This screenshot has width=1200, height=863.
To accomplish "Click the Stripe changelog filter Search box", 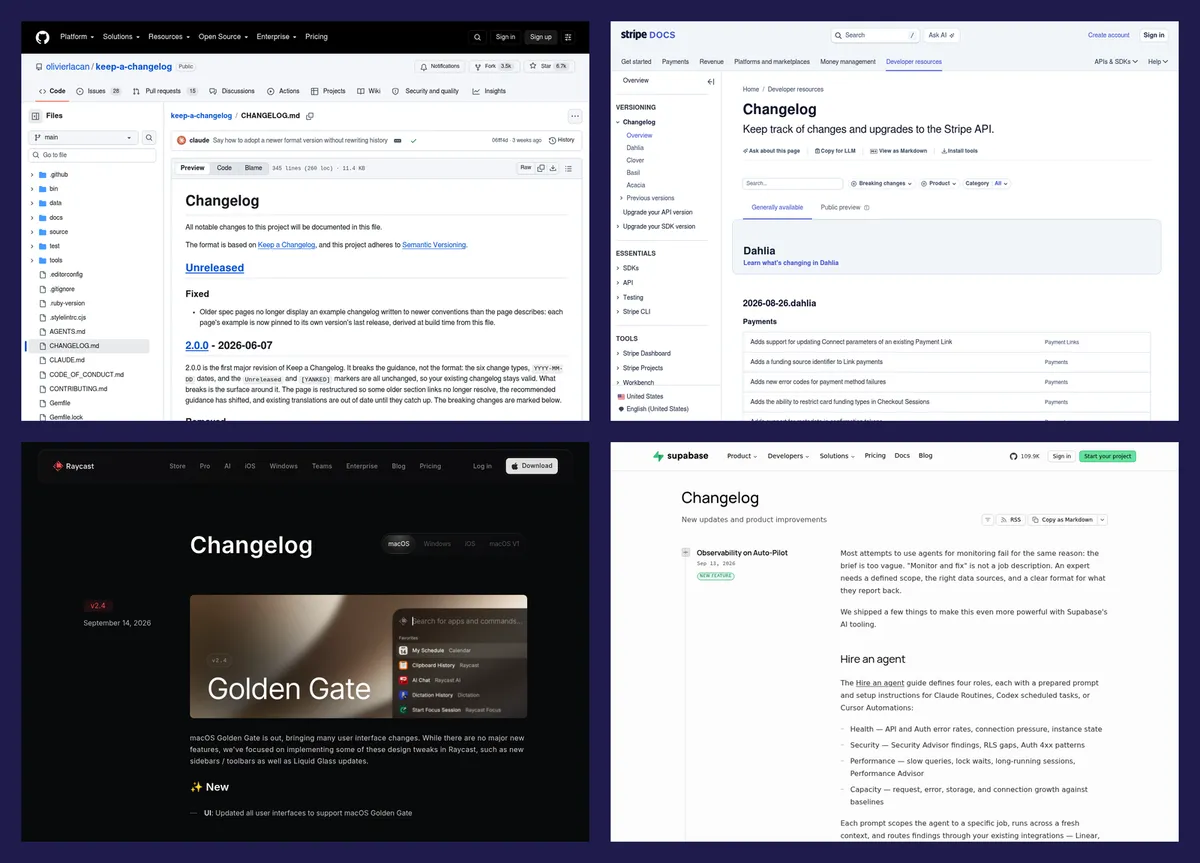I will point(793,184).
